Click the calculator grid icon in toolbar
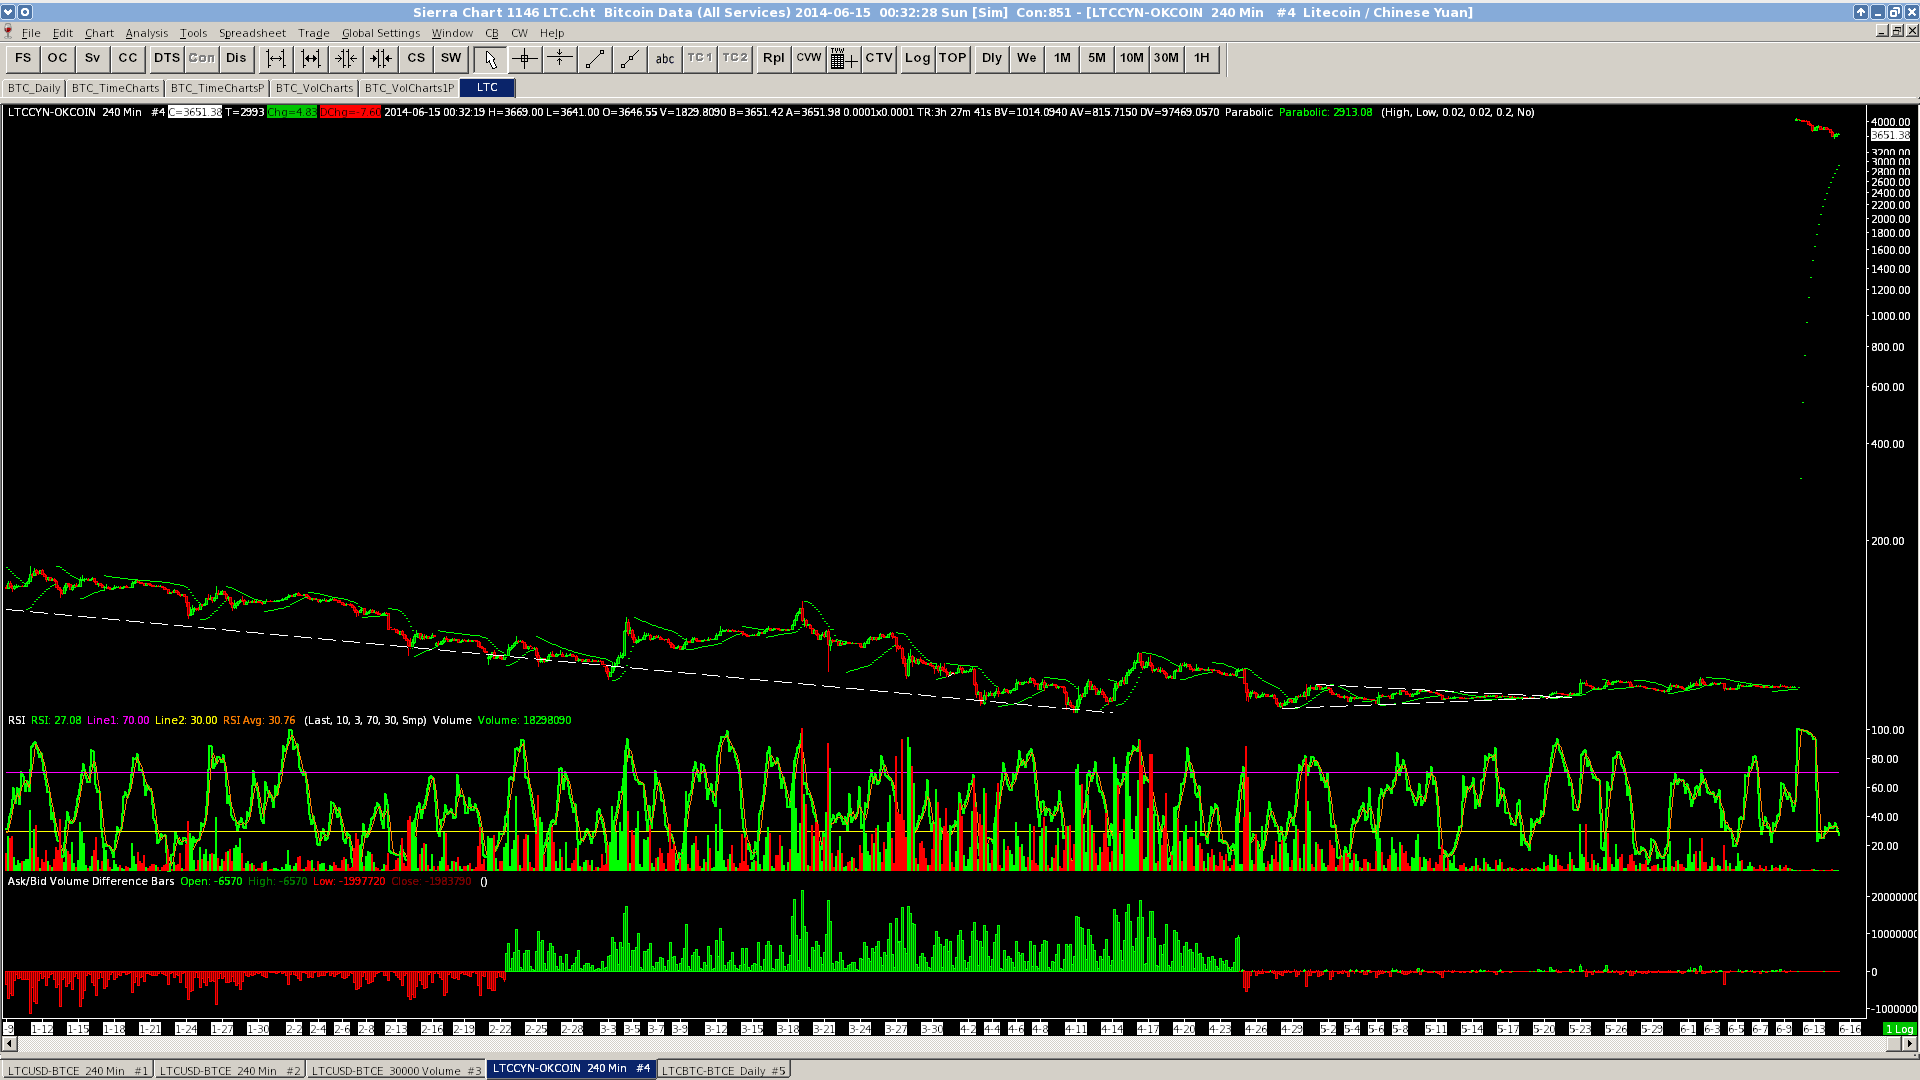This screenshot has width=1920, height=1080. 843,58
